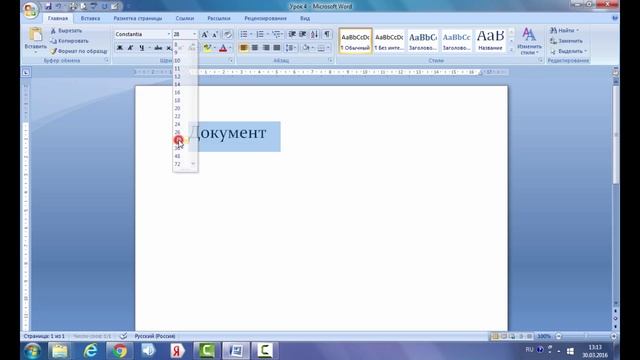
Task: Open Выделить (Select) dropdown
Action: click(x=569, y=51)
